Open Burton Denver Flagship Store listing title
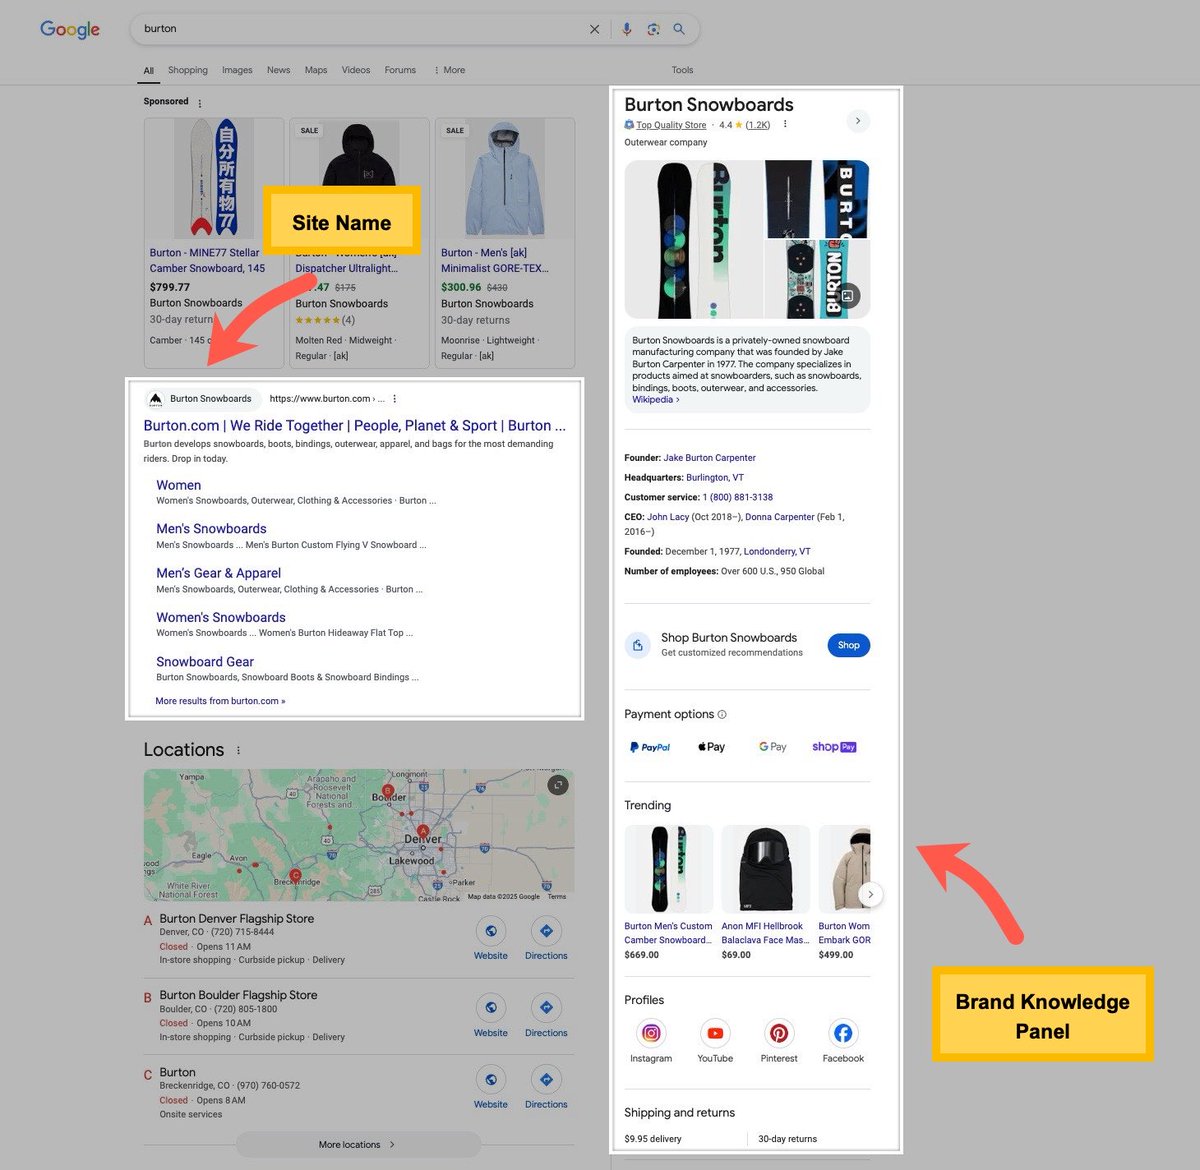Screen dimensions: 1200x1170 [x=237, y=918]
